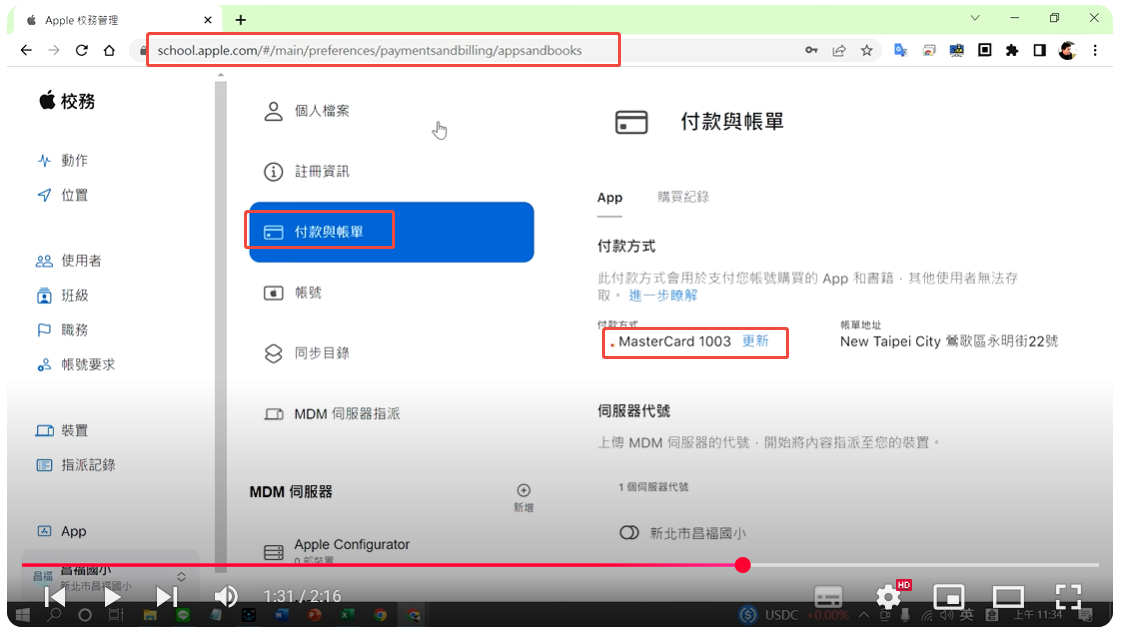Open Word from the taskbar
1121x632 pixels.
[x=280, y=615]
